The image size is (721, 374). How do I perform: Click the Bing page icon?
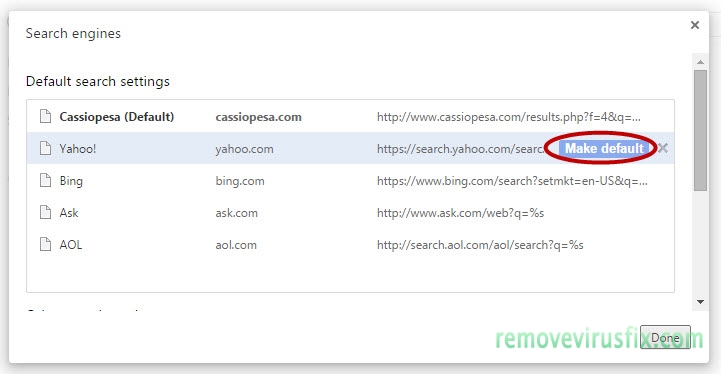[45, 180]
